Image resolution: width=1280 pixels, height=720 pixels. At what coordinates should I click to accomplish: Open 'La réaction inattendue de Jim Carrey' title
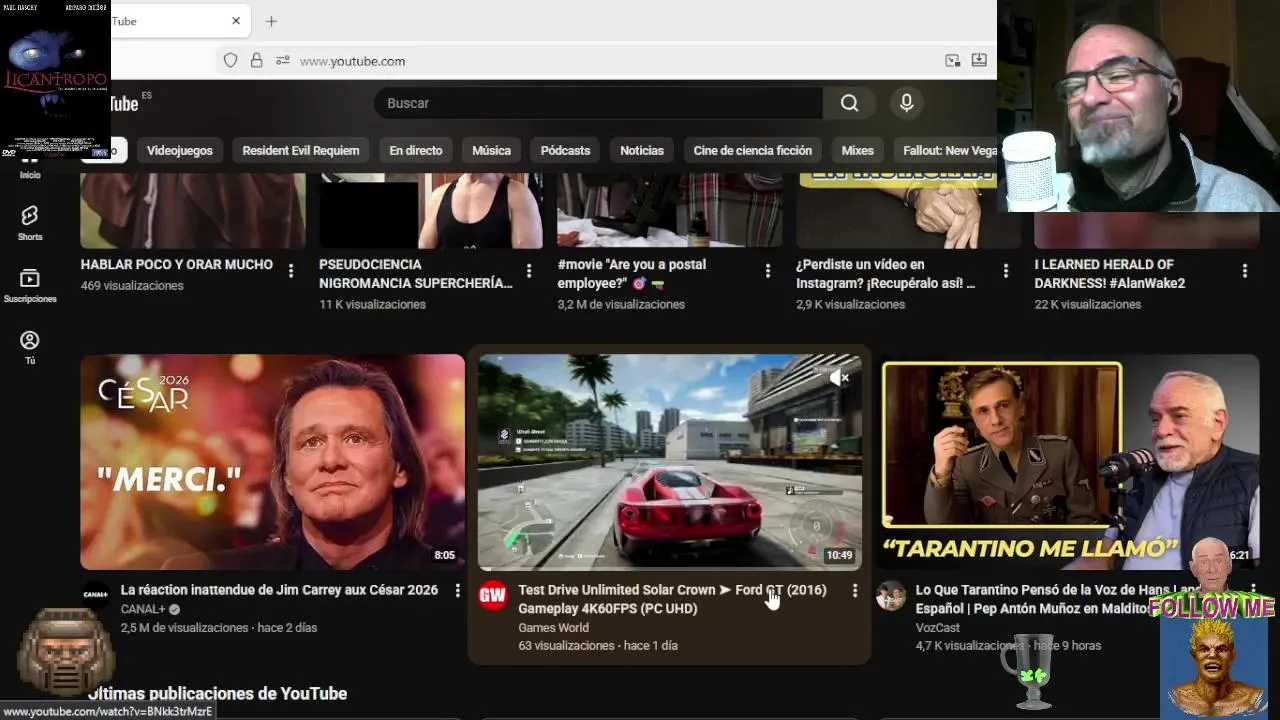[x=279, y=590]
